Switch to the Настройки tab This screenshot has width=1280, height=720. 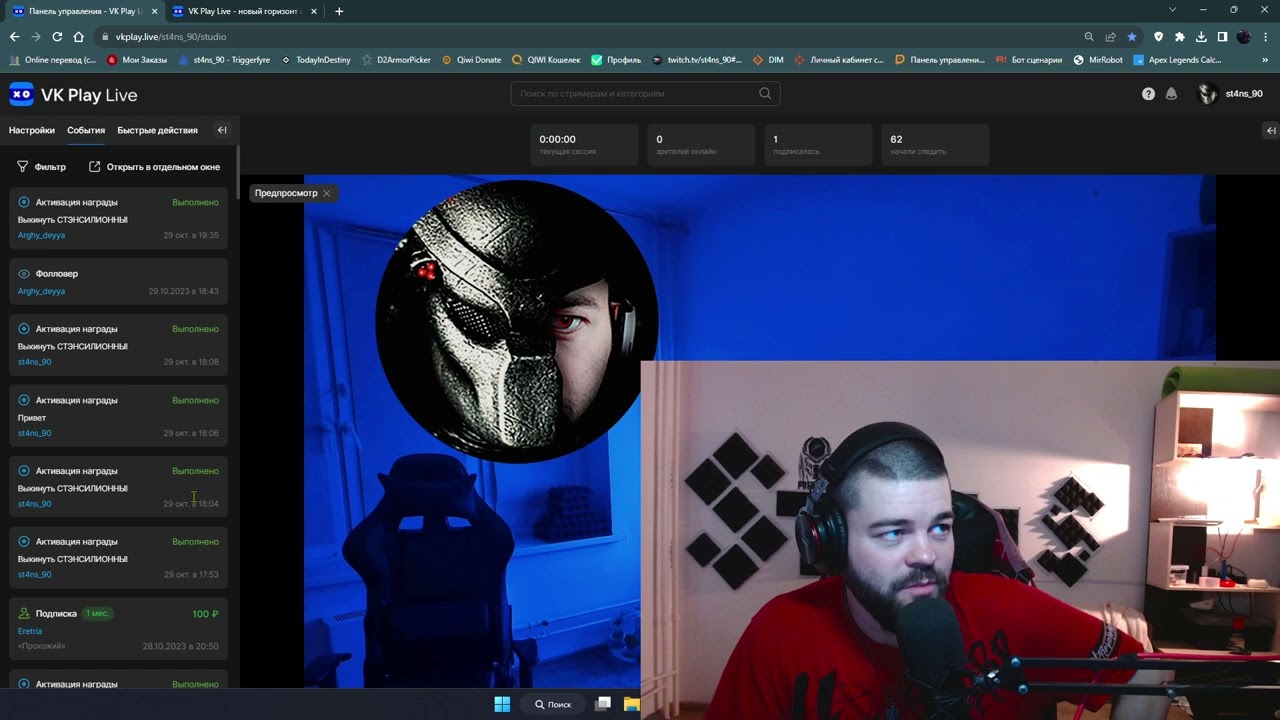click(x=32, y=130)
